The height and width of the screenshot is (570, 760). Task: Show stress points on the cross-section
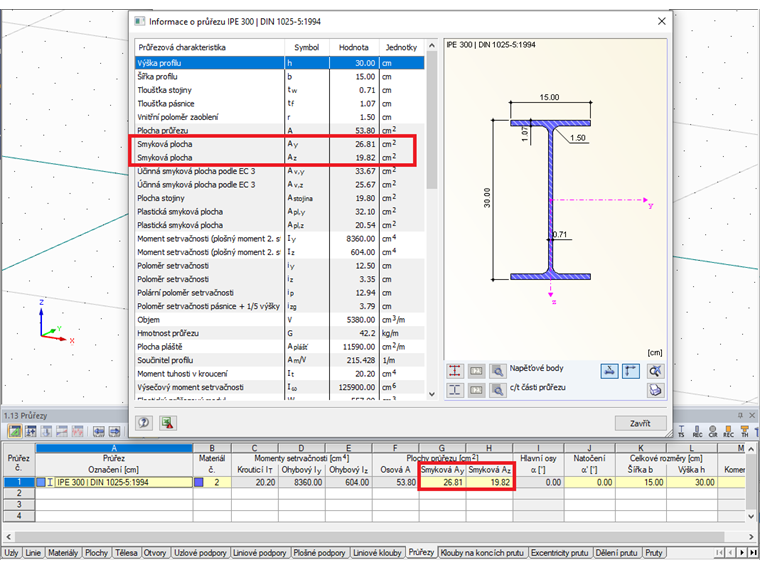coord(454,371)
